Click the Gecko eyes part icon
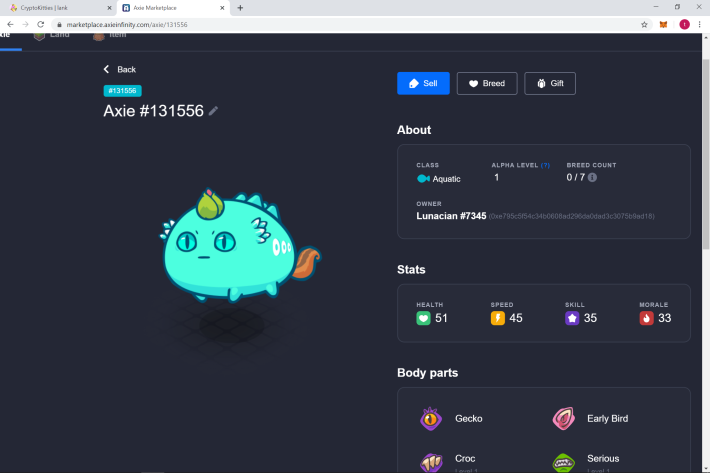 [431, 419]
